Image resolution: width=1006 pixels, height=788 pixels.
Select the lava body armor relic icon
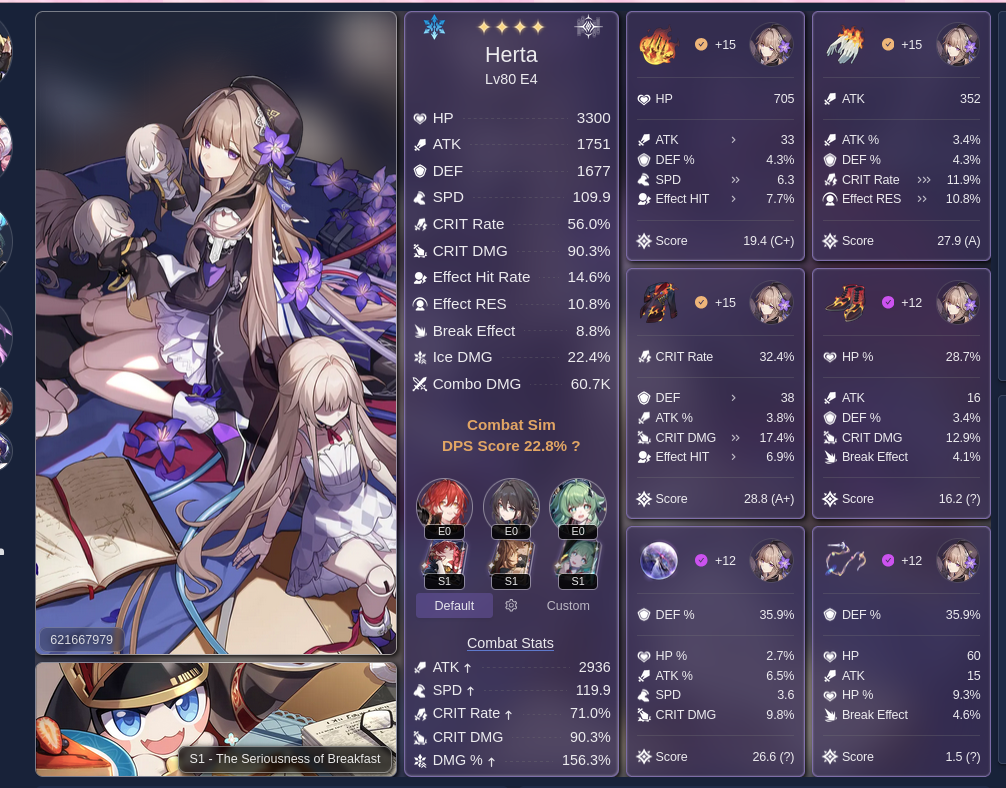pyautogui.click(x=659, y=302)
